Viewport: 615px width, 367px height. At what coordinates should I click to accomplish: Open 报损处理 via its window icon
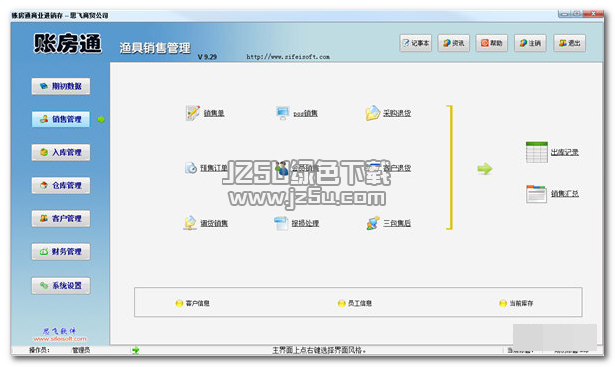click(x=281, y=223)
